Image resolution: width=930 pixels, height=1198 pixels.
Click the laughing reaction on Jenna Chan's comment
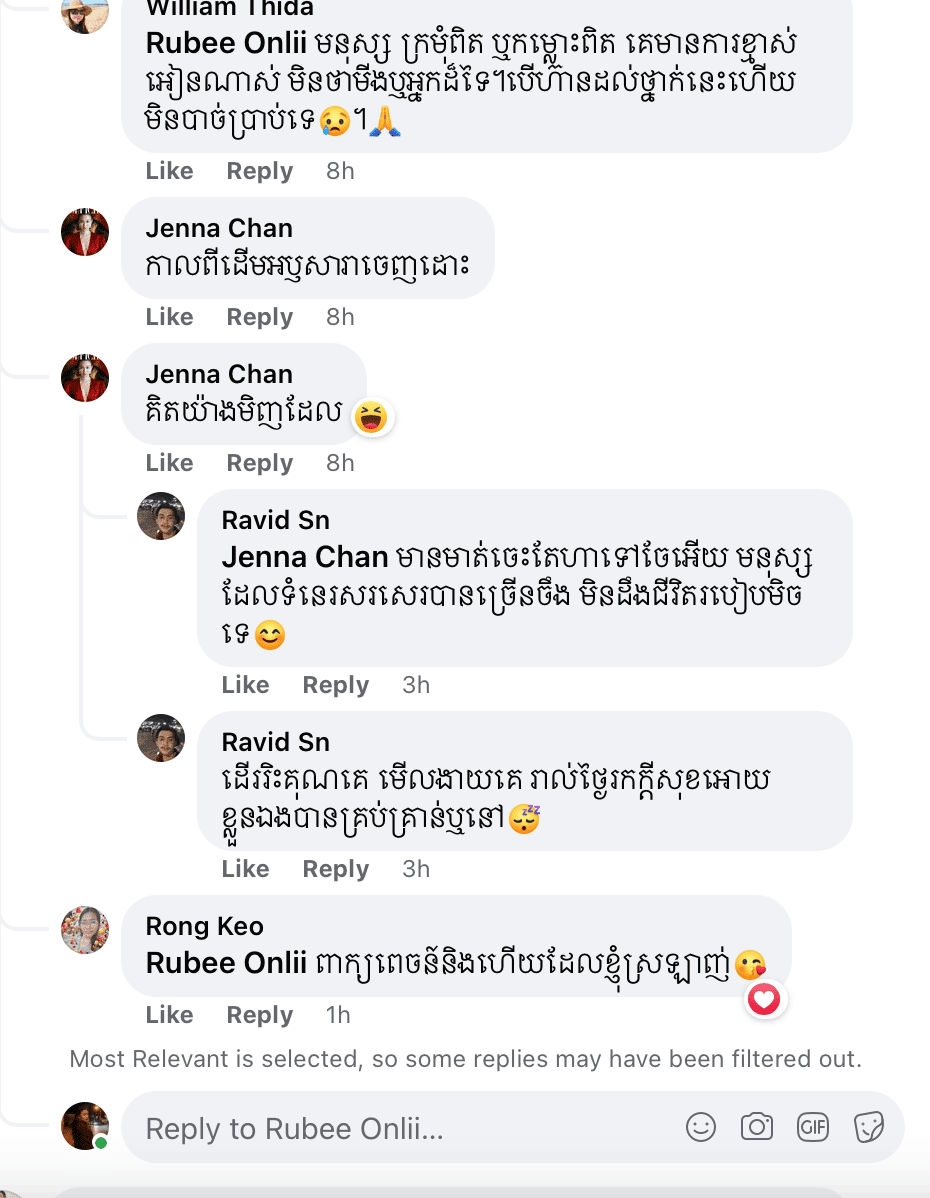point(371,416)
